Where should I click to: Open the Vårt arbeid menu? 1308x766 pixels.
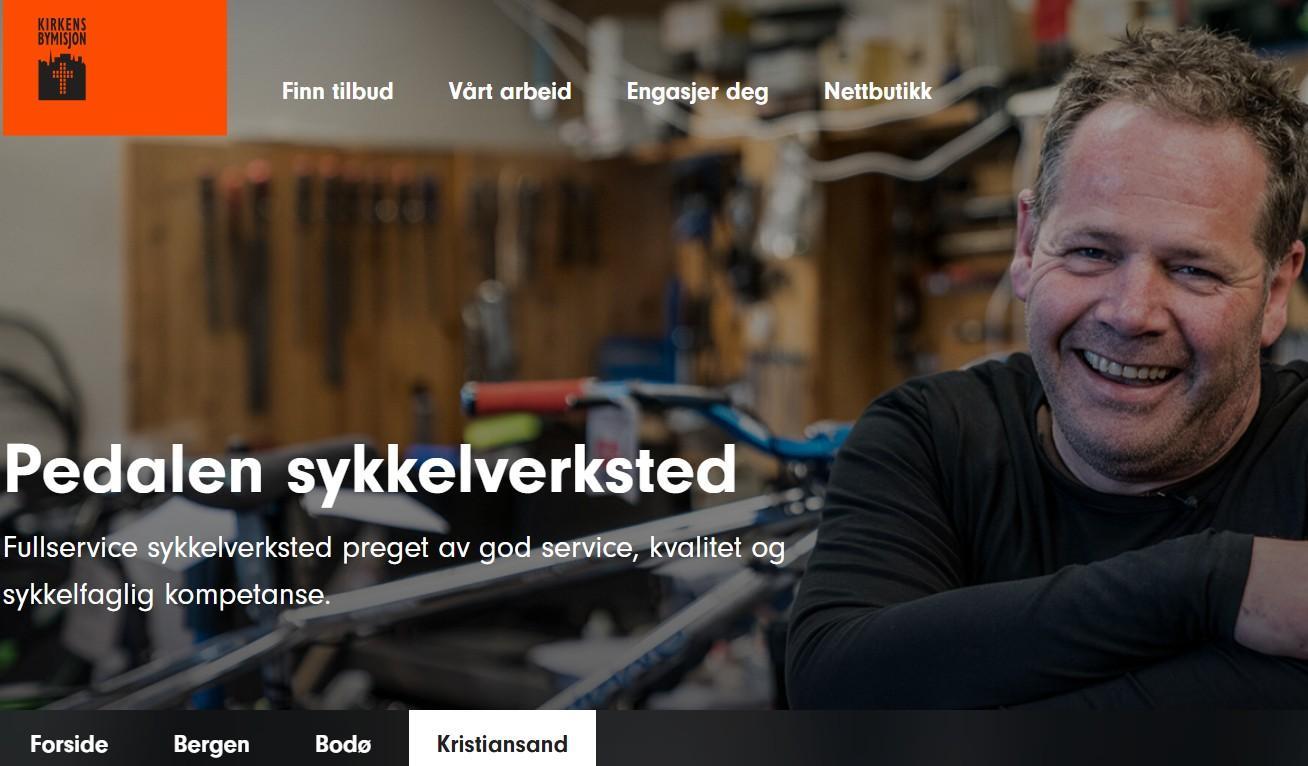pyautogui.click(x=510, y=91)
